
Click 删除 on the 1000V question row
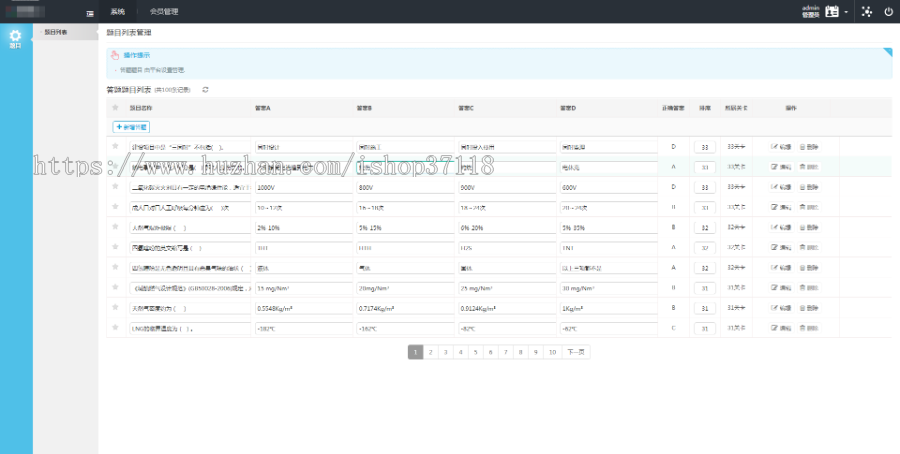810,187
